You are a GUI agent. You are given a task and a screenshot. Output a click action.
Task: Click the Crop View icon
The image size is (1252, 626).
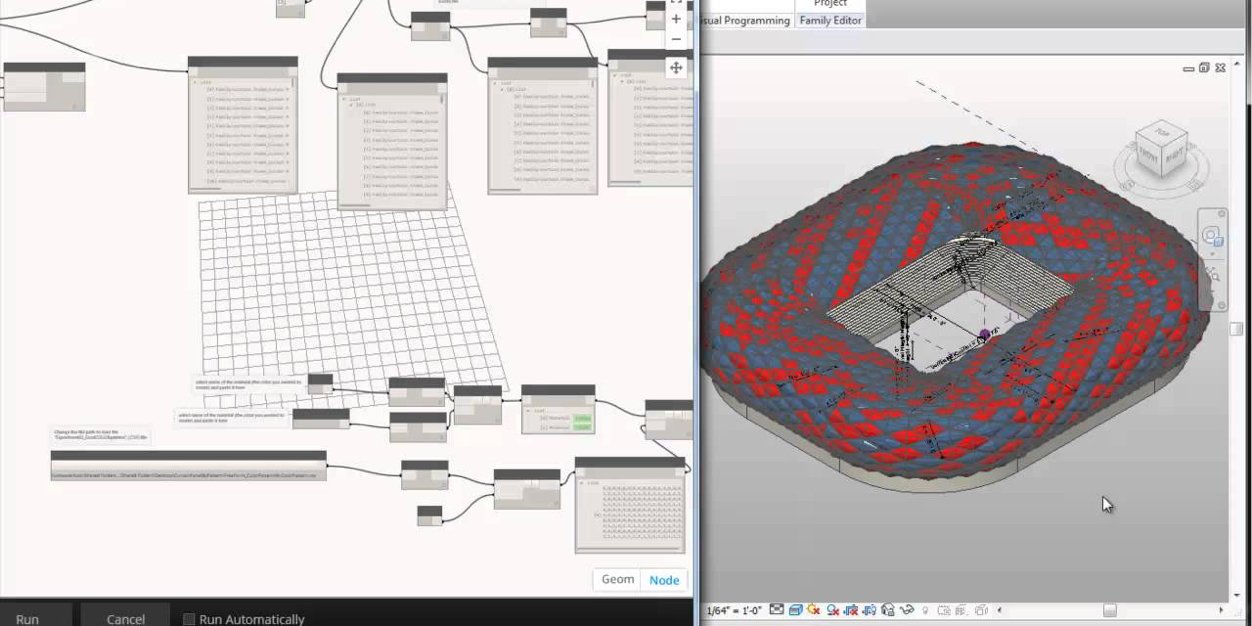click(x=850, y=609)
